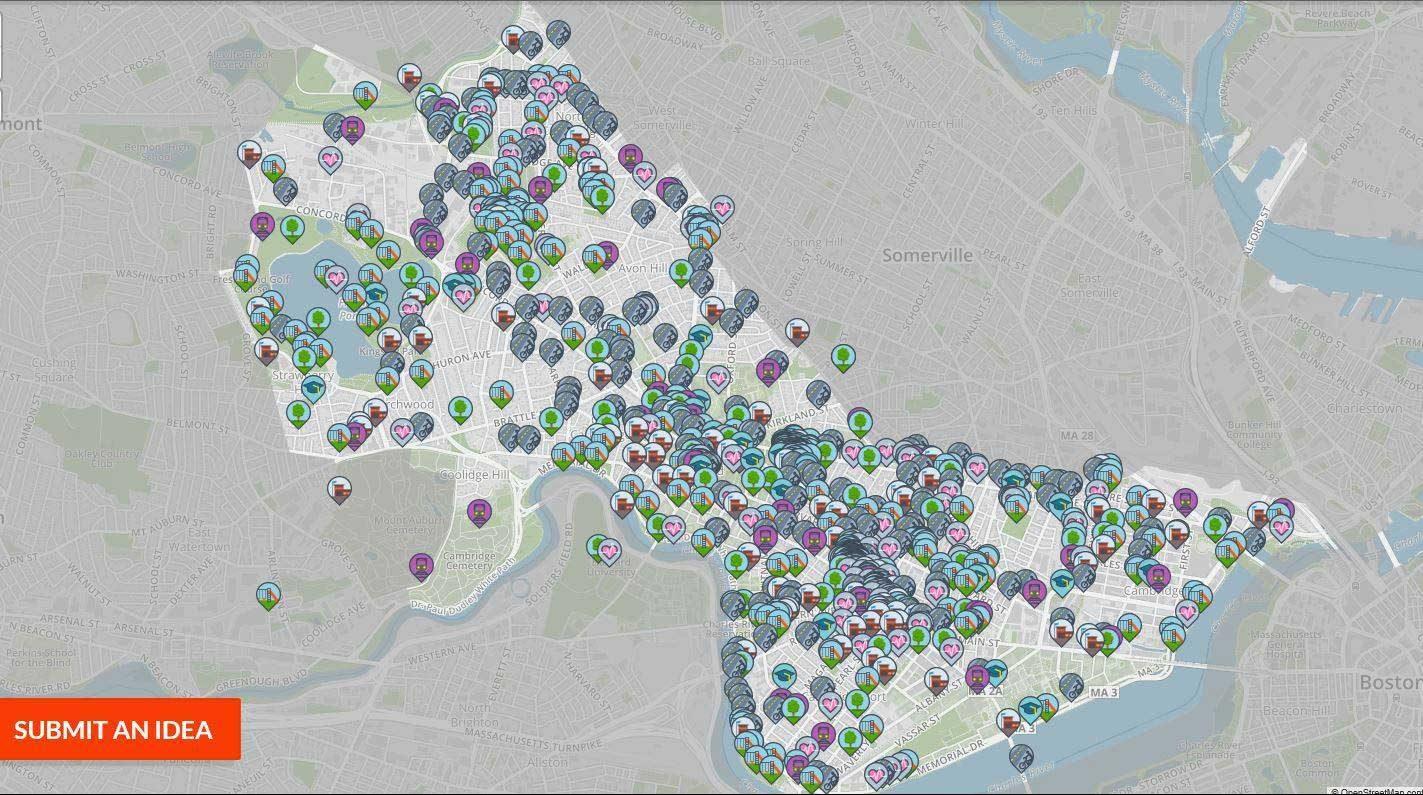The height and width of the screenshot is (795, 1423).
Task: Click the SUBMIT AN IDEA button
Action: pos(120,729)
